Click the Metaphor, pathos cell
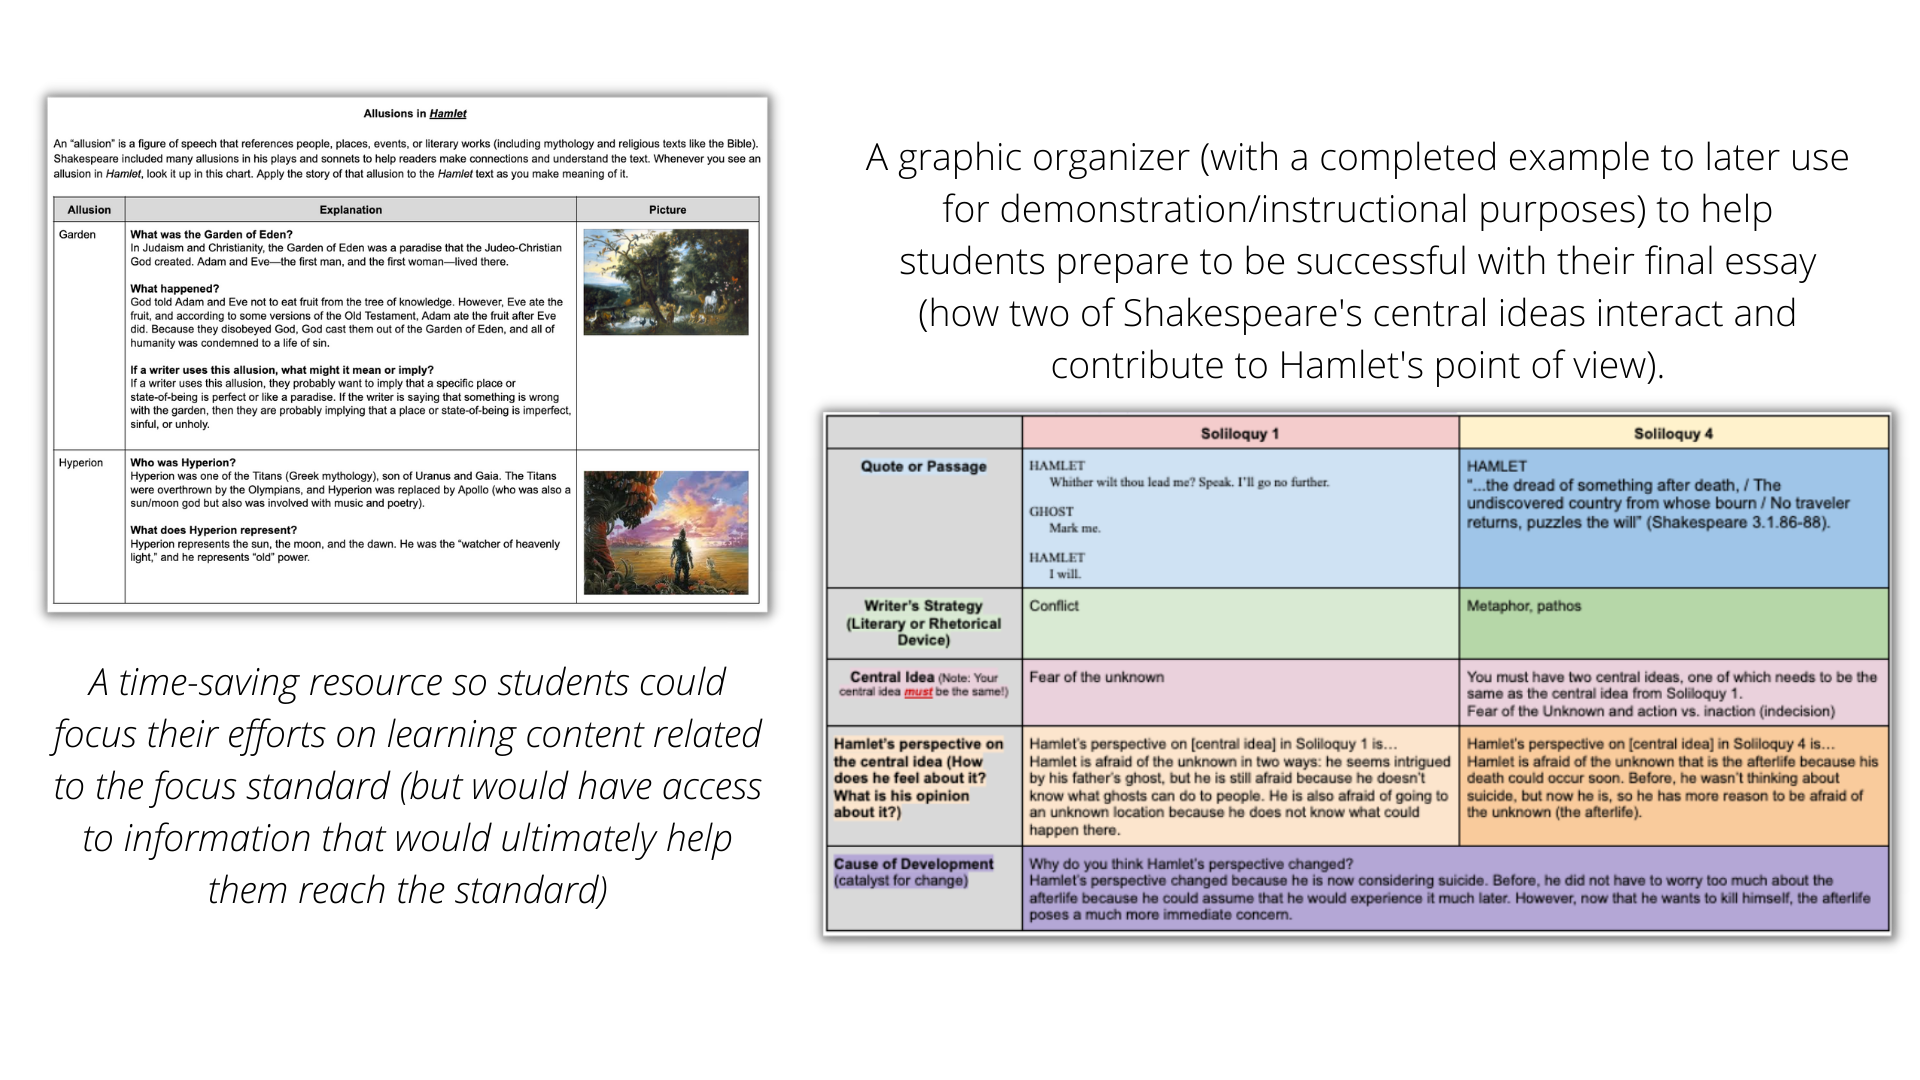 [1523, 606]
